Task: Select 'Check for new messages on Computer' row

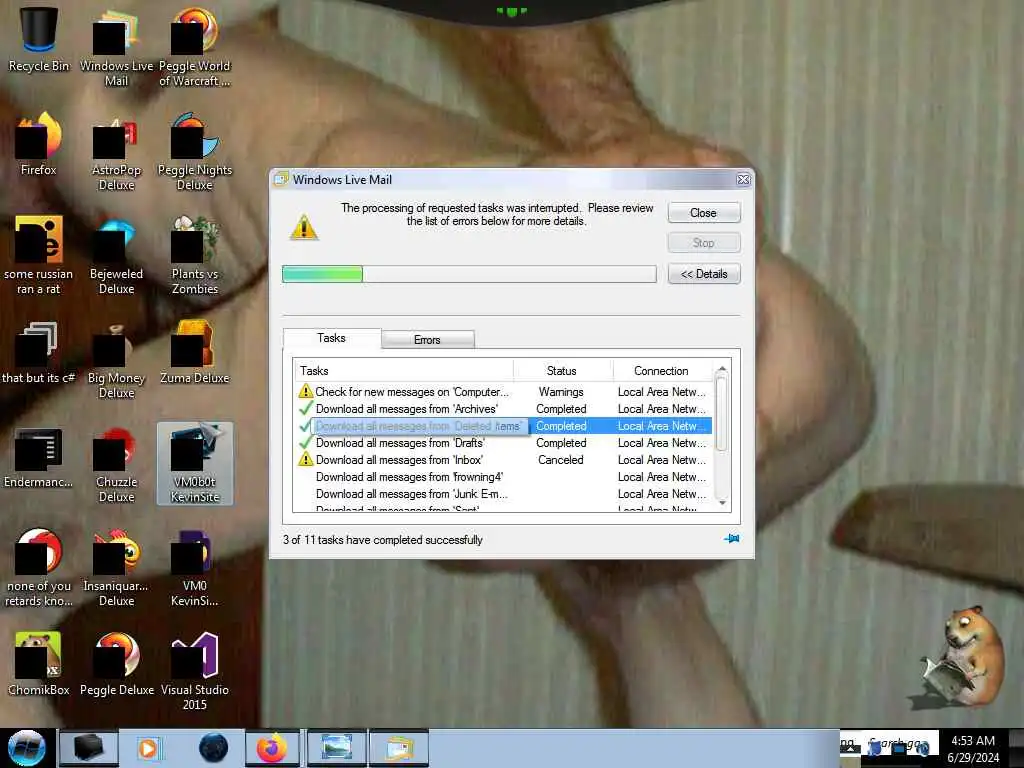Action: click(x=503, y=392)
